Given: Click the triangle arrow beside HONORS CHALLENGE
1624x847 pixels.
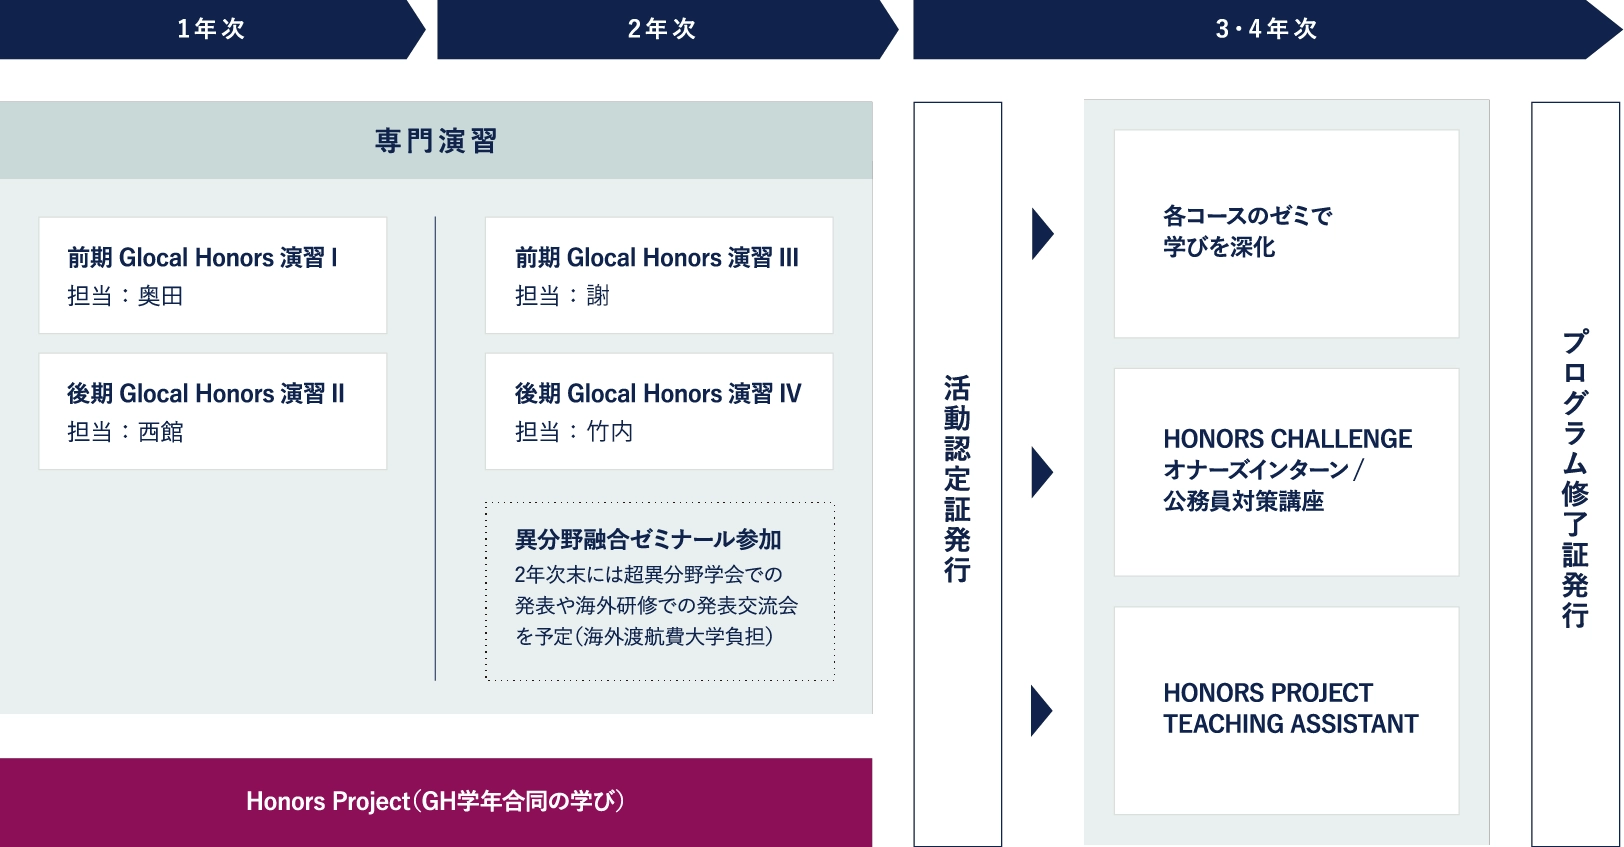Looking at the screenshot, I should tap(1042, 472).
